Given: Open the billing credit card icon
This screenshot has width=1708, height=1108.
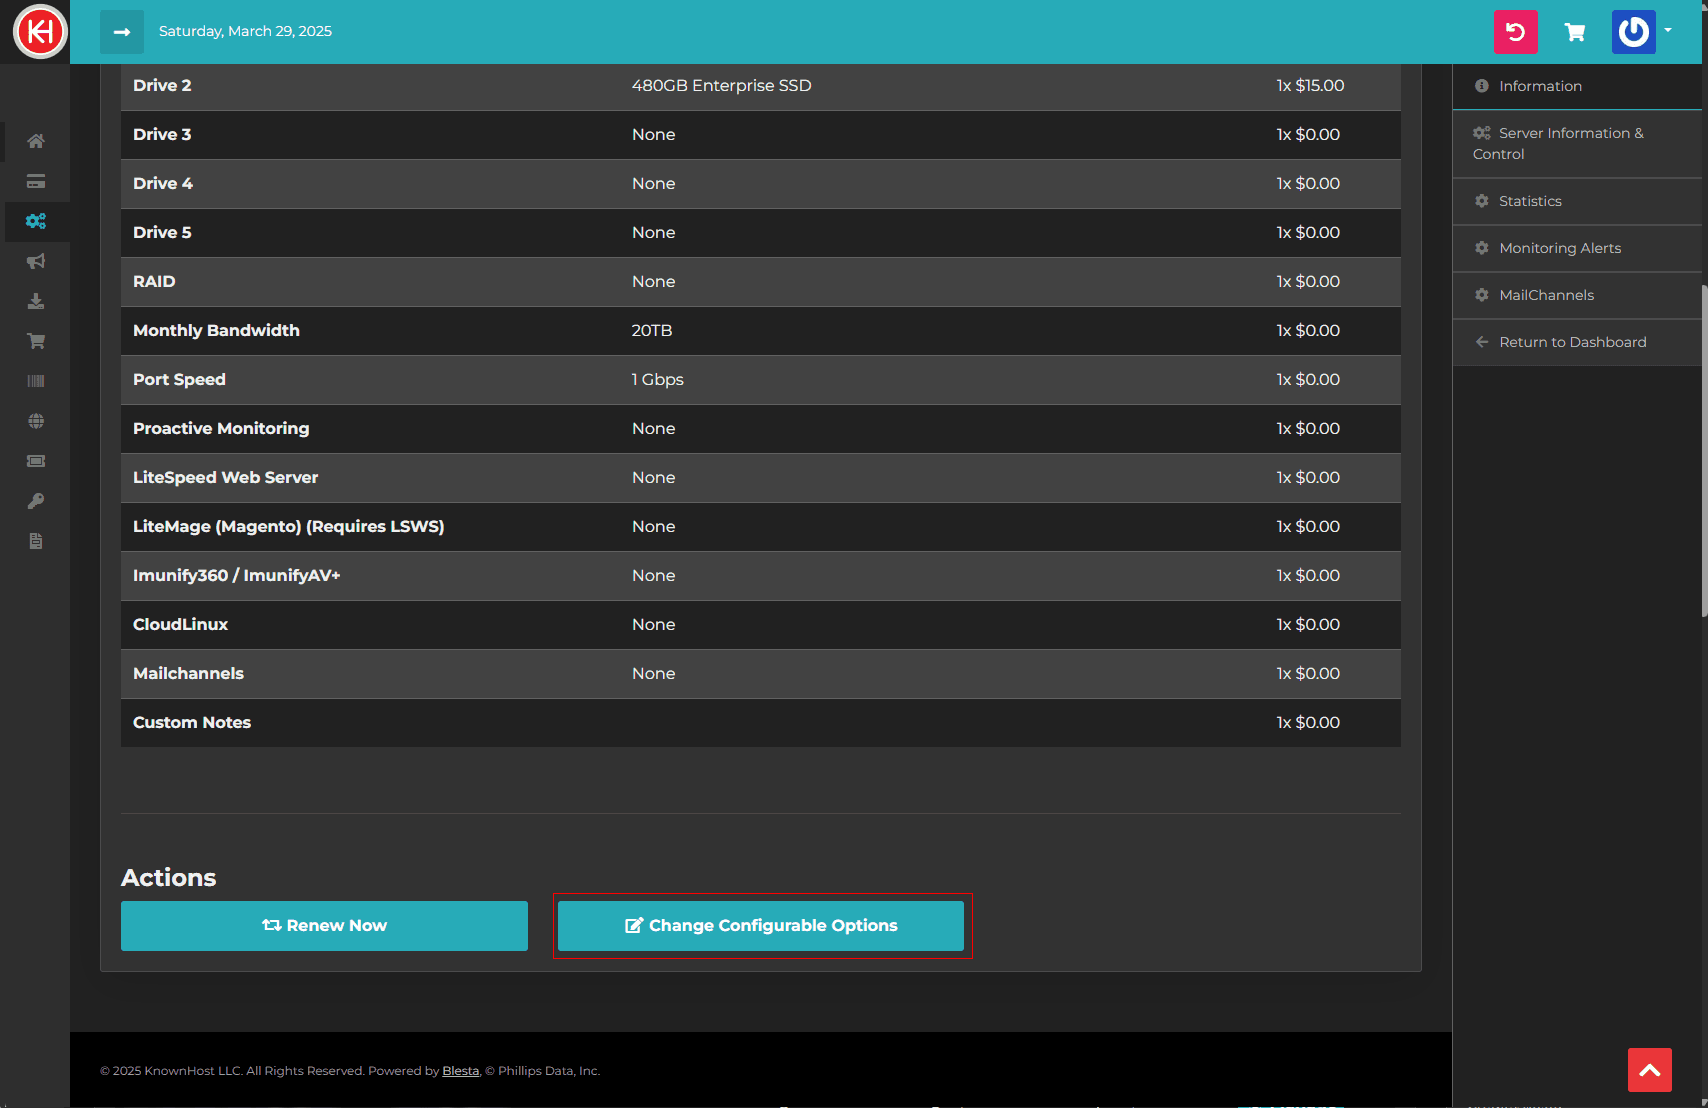Looking at the screenshot, I should tap(36, 181).
